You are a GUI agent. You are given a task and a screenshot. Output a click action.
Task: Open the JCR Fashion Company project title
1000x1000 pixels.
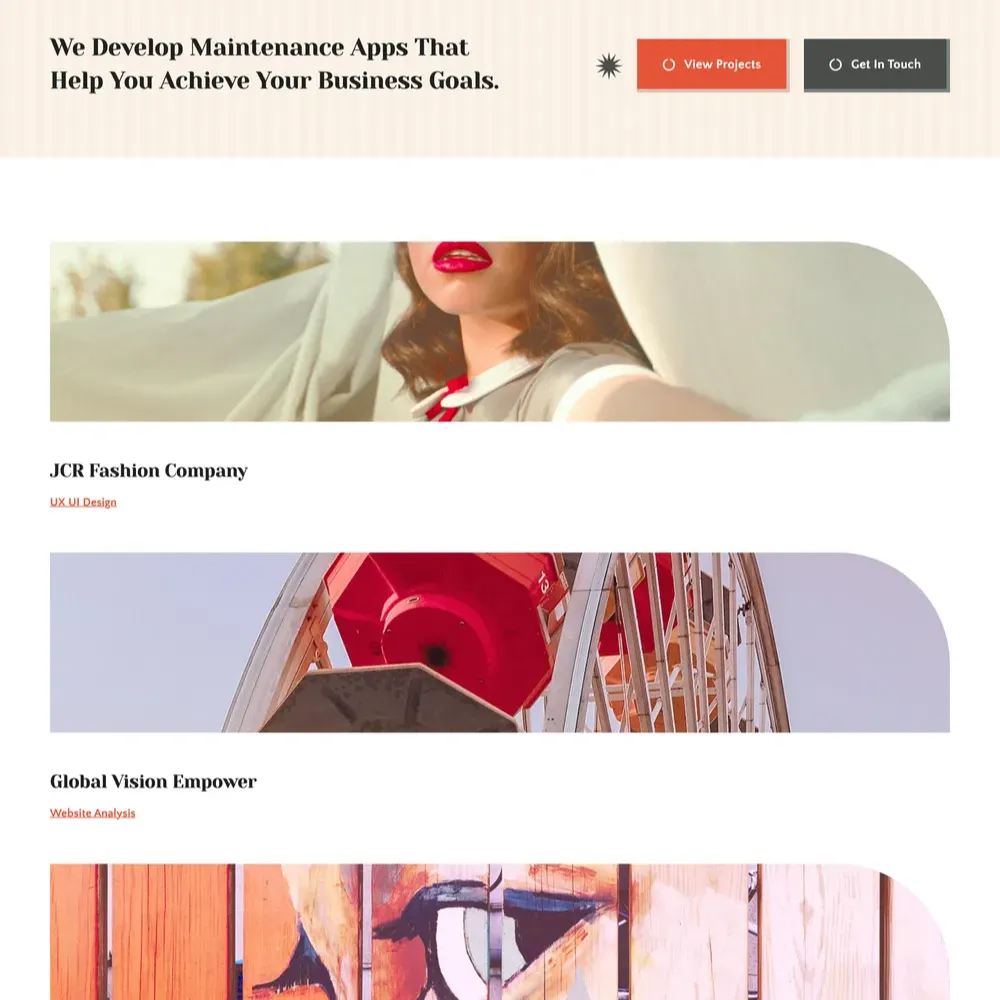[x=149, y=471]
